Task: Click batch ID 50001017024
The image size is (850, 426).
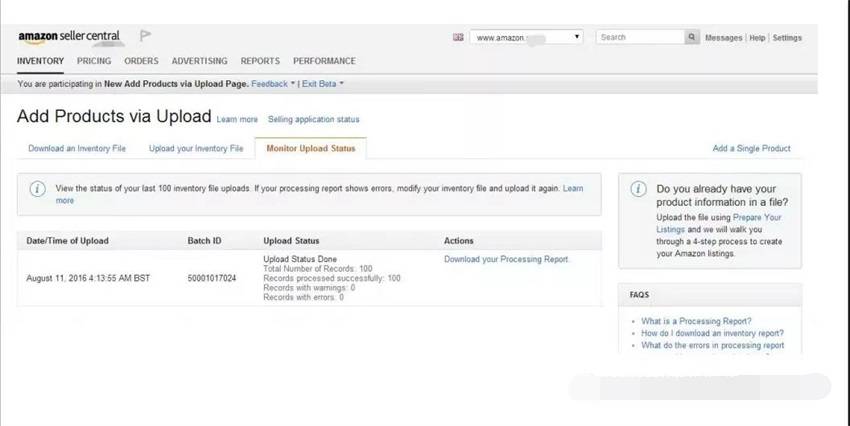Action: point(211,278)
